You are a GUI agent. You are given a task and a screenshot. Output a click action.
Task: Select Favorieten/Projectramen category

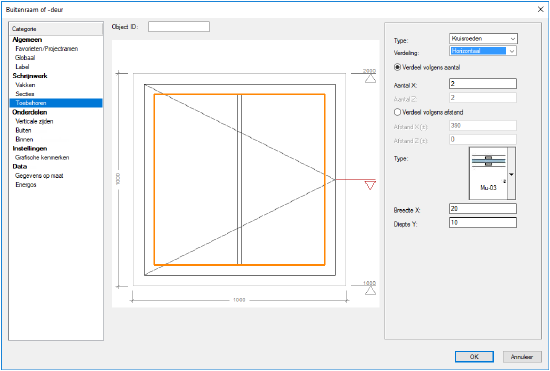click(46, 49)
